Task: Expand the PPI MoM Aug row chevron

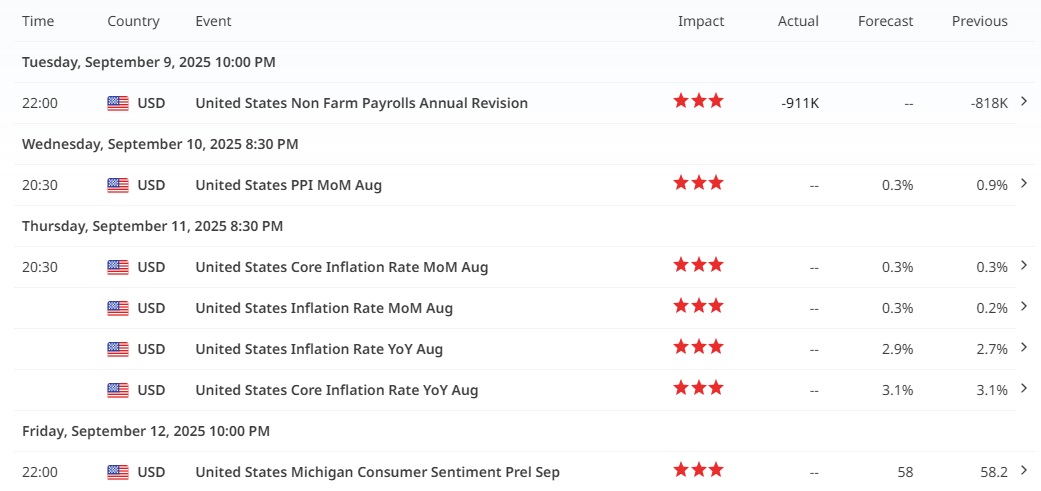Action: pos(1023,183)
